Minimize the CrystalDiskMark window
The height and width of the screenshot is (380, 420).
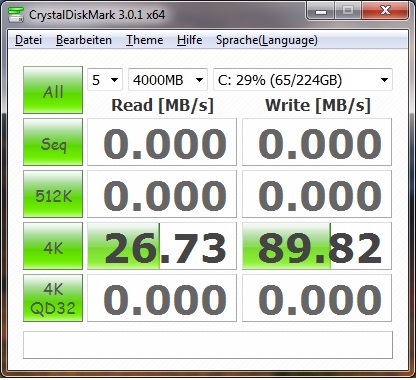tap(321, 11)
